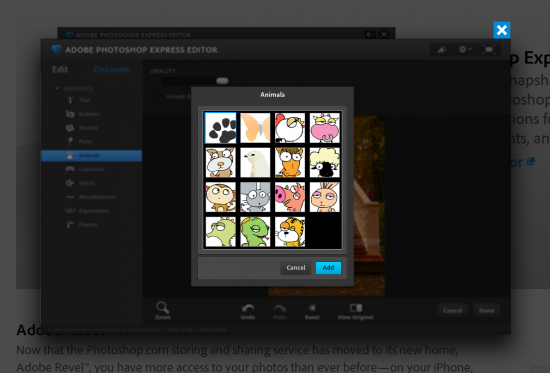Reset the image edits
This screenshot has width=550, height=373.
312,311
